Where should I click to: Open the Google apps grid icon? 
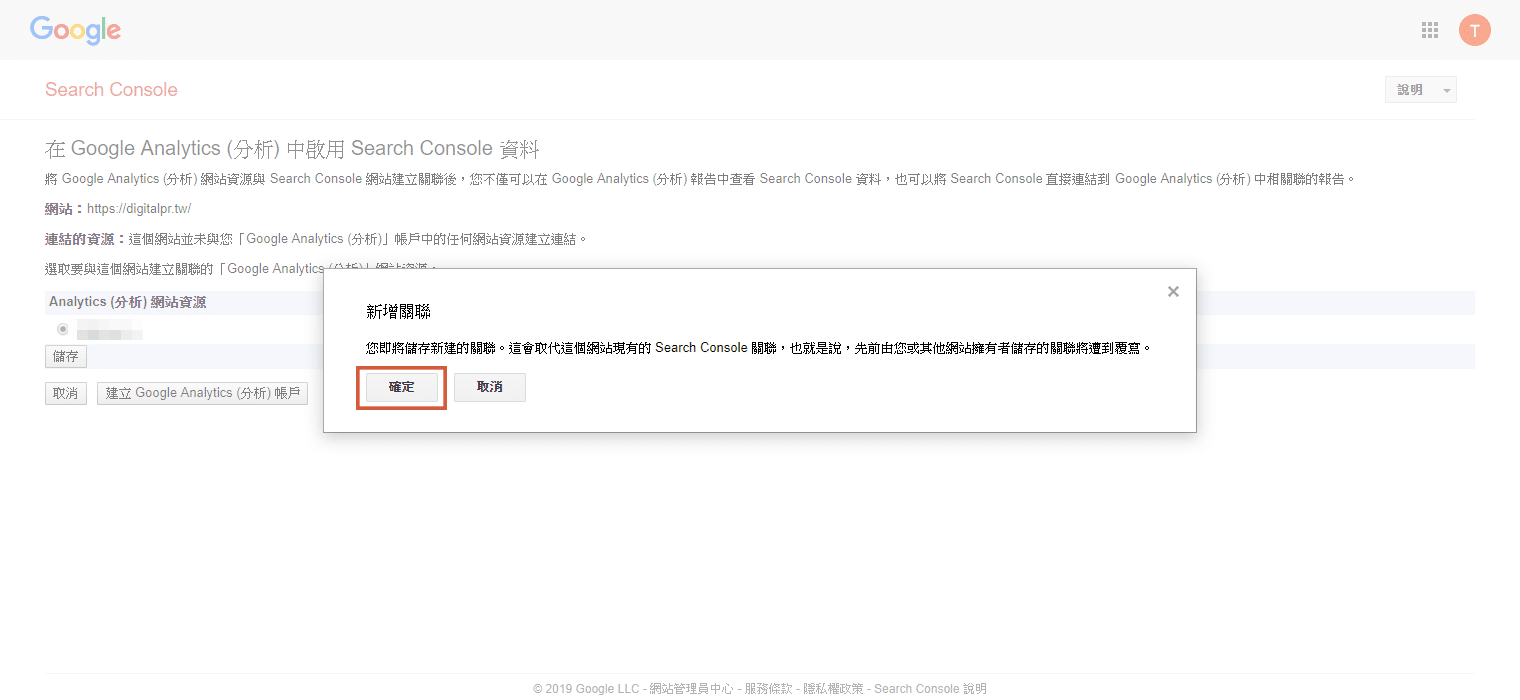tap(1429, 30)
